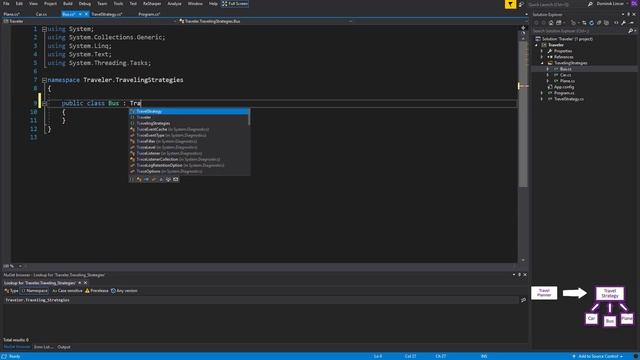Click the editor vertical scrollbar thumb
The image size is (640, 360).
coord(523,114)
